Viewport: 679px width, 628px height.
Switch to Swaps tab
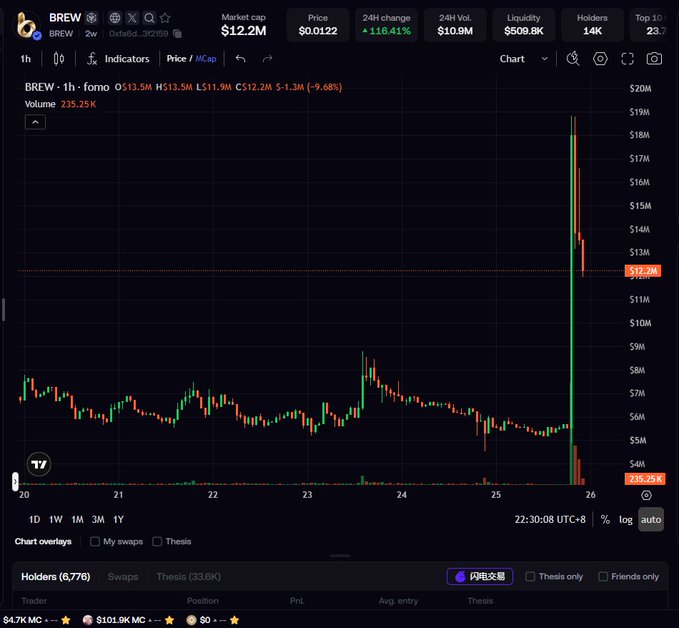123,577
